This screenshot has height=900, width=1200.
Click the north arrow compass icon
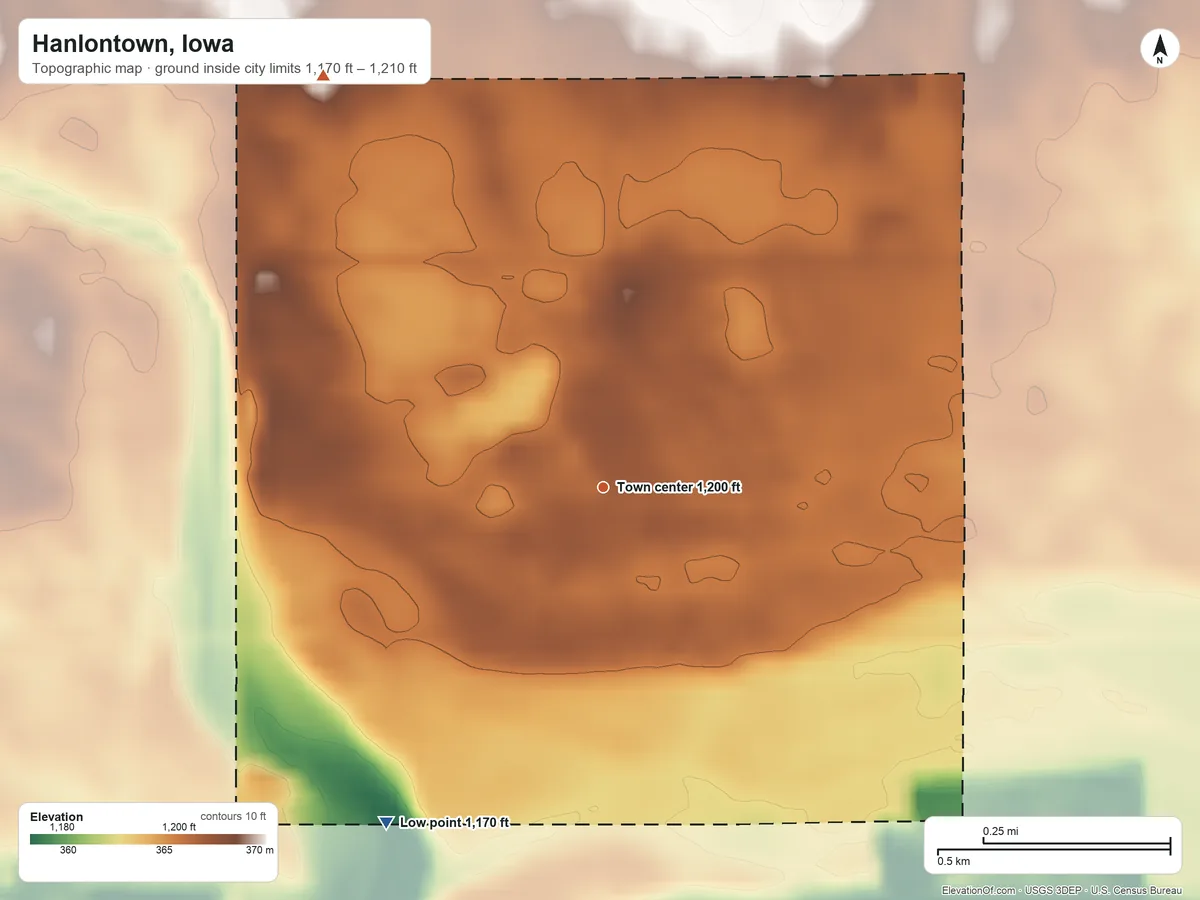tap(1159, 49)
